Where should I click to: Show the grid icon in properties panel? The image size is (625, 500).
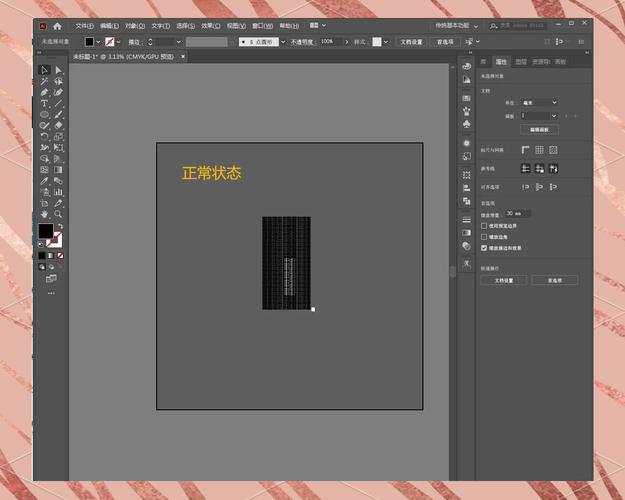point(539,150)
